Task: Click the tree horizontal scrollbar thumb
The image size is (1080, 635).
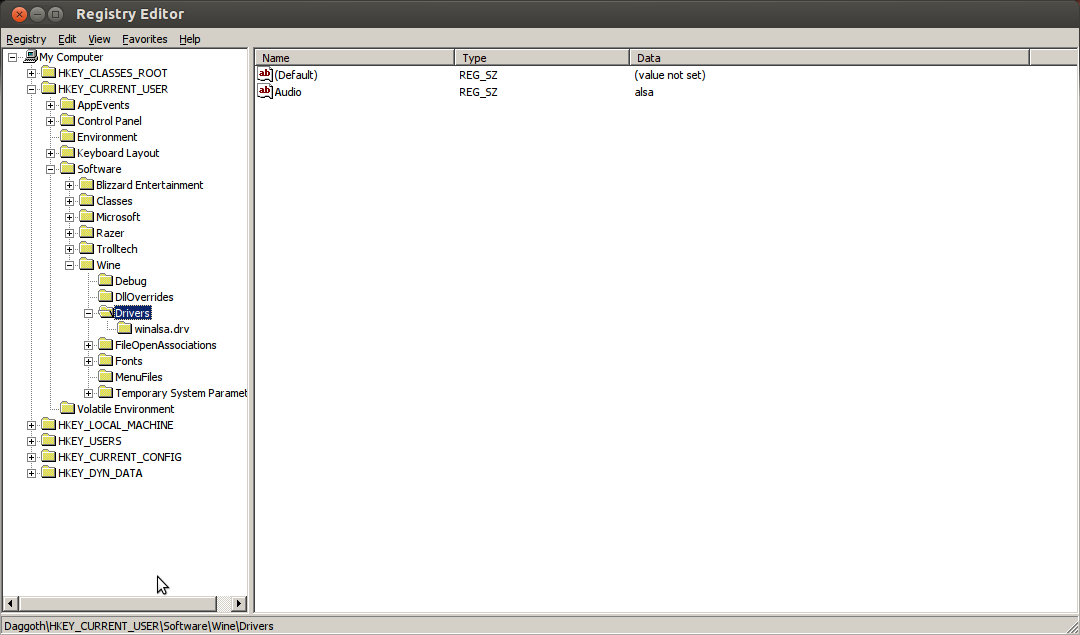Action: [118, 604]
